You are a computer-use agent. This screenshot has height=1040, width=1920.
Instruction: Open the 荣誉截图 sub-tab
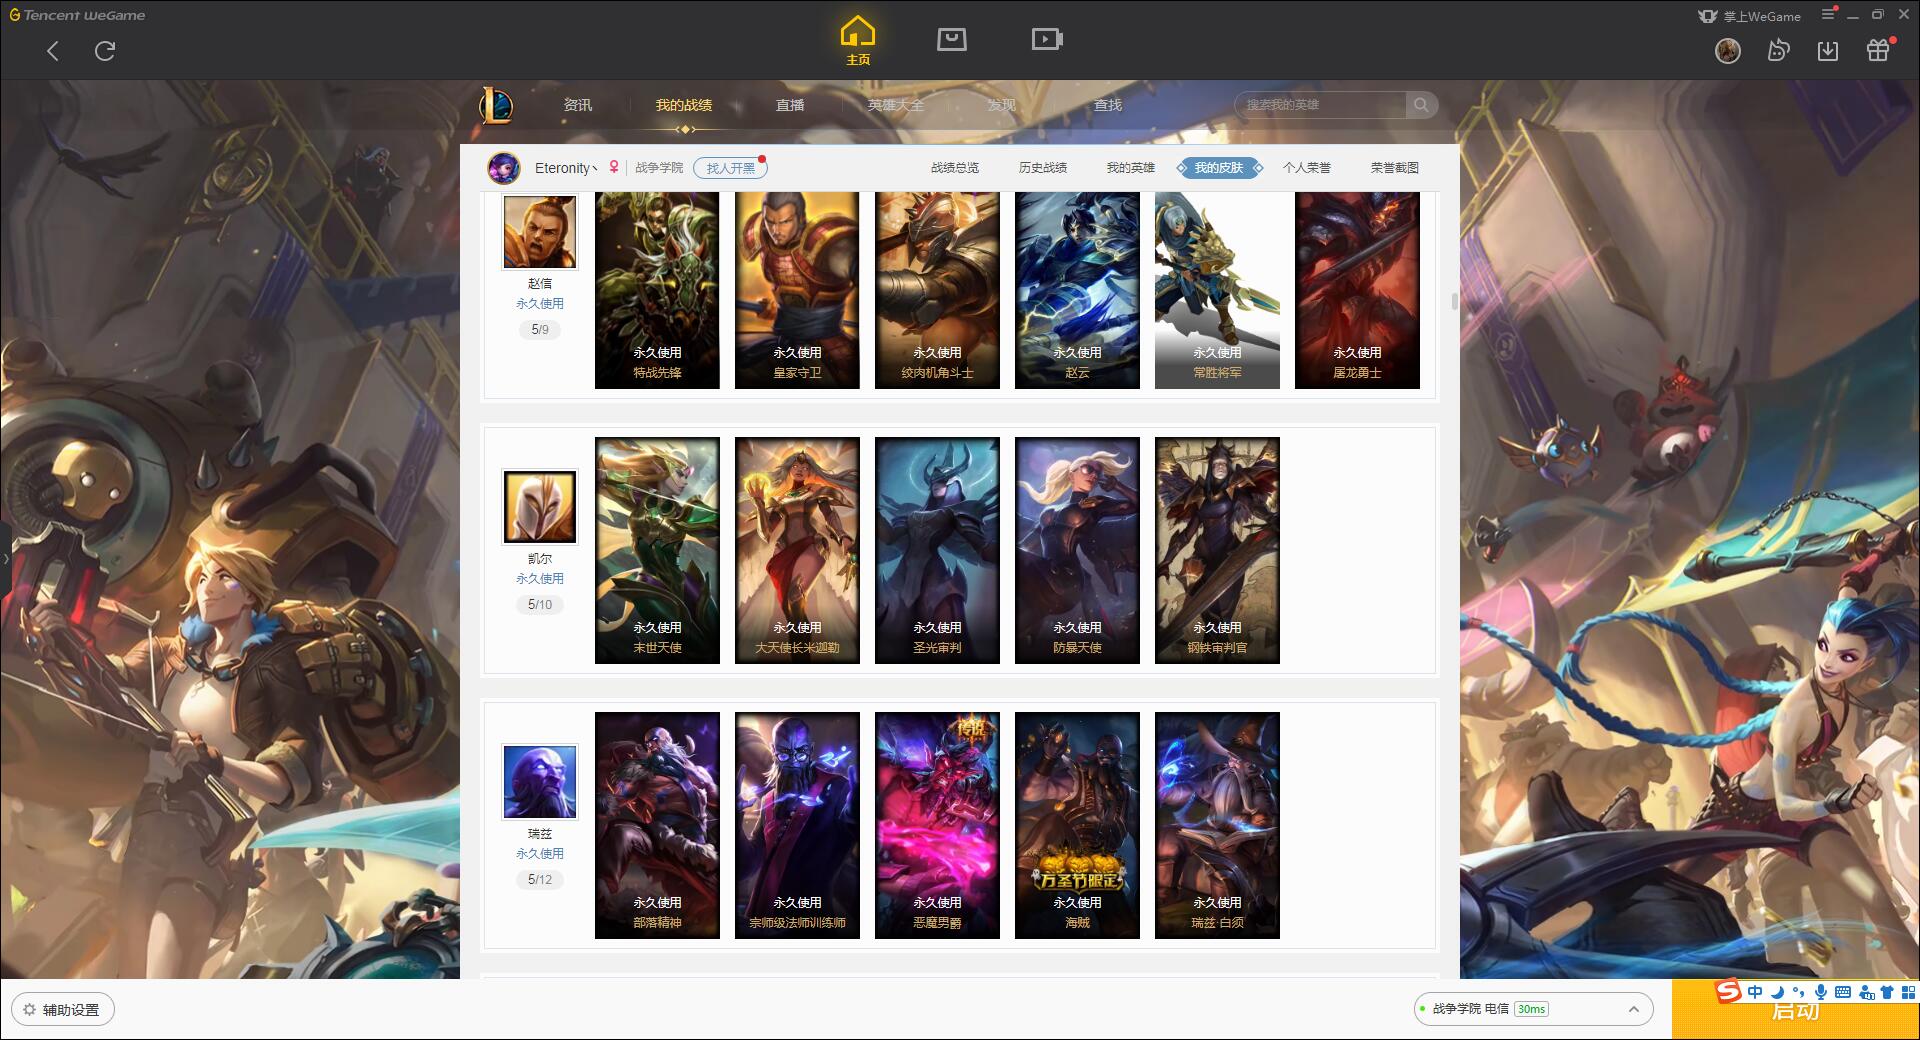(x=1395, y=168)
